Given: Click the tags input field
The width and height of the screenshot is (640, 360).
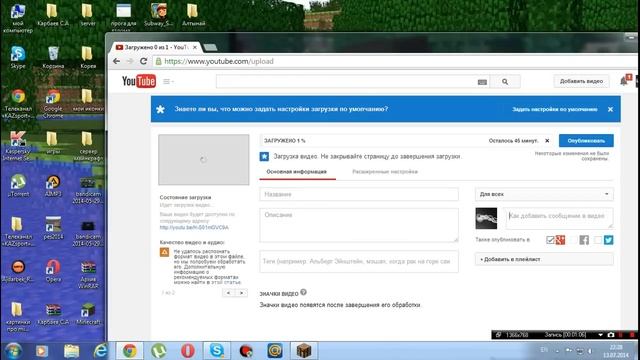Looking at the screenshot, I should click(359, 261).
